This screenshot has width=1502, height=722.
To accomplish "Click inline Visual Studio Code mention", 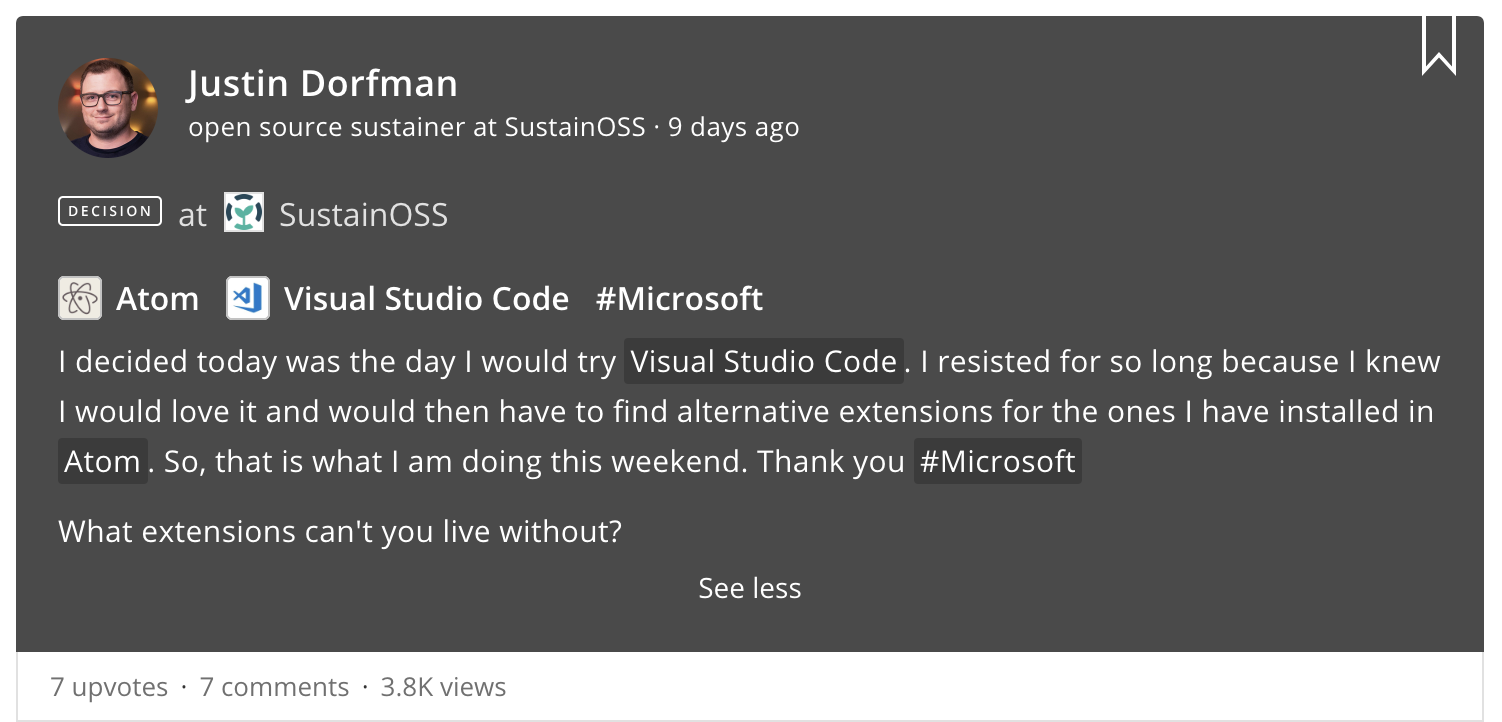I will pos(764,361).
